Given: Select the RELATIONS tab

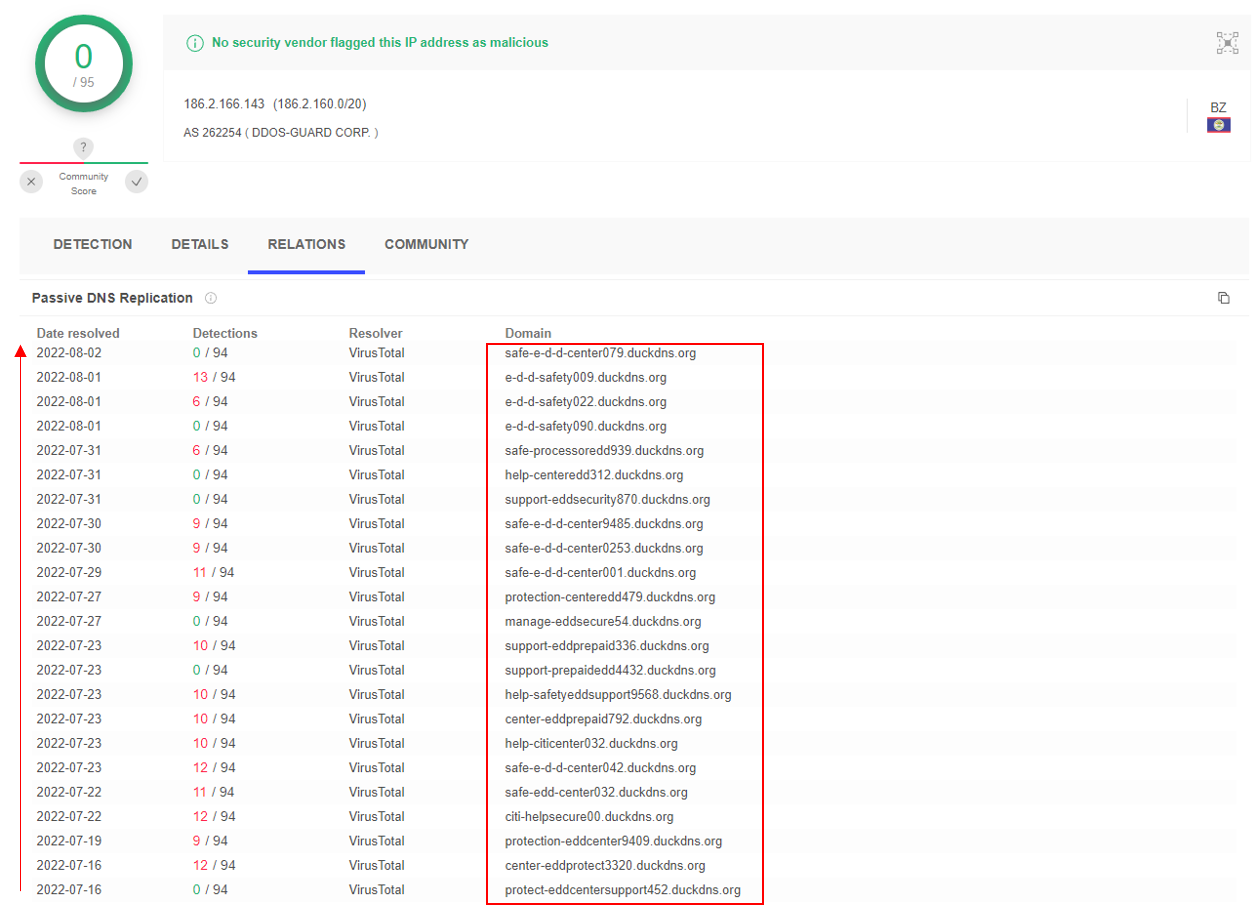Looking at the screenshot, I should [306, 244].
